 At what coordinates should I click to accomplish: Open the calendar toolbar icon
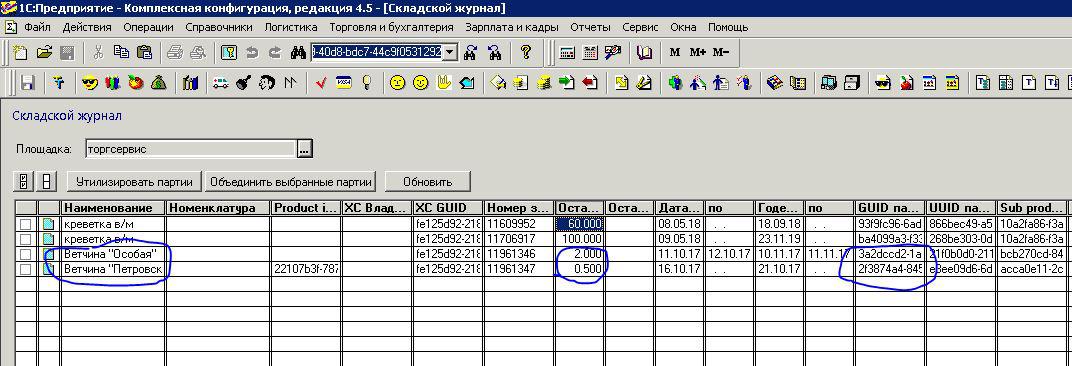[590, 53]
